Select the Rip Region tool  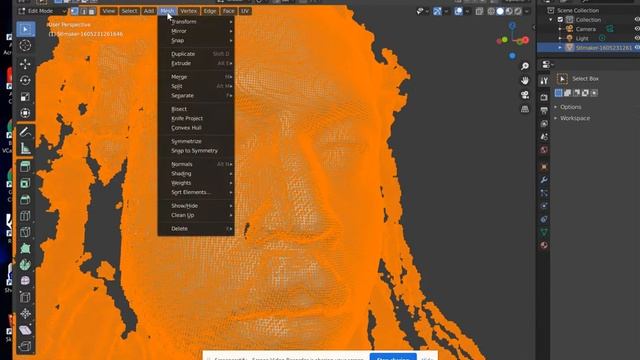pos(25,346)
